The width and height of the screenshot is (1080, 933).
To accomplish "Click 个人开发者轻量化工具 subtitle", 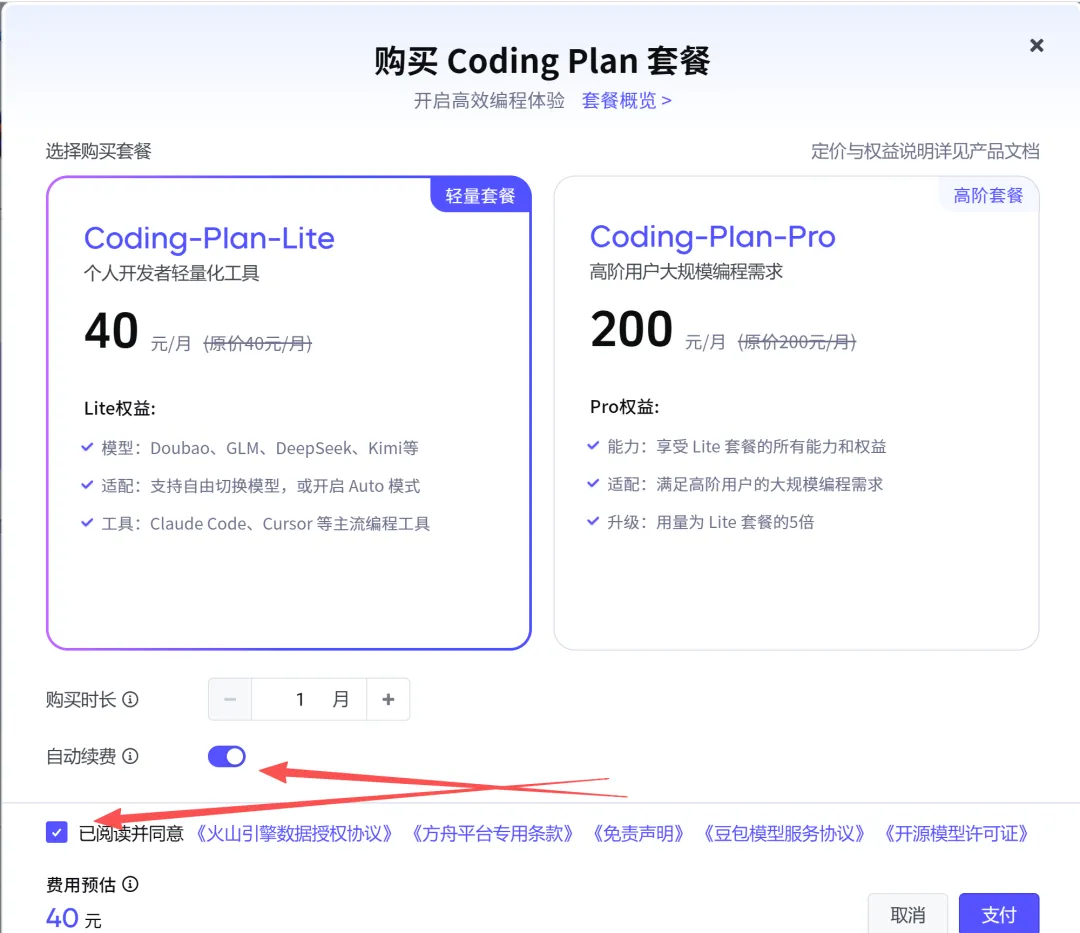I will (x=172, y=274).
